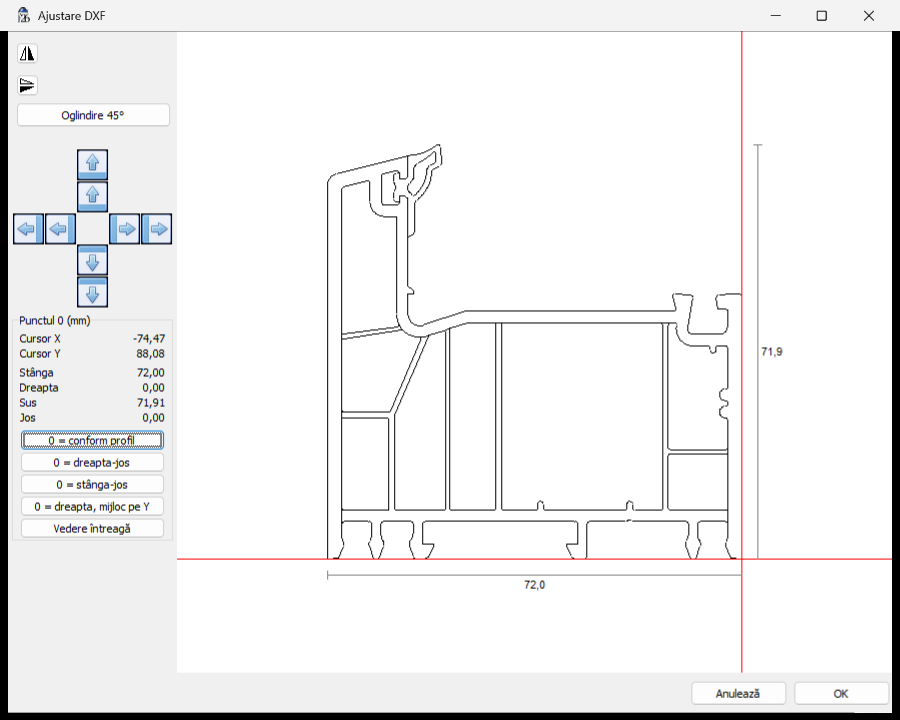Image resolution: width=900 pixels, height=720 pixels.
Task: Click the outermost right arrow button
Action: coord(157,229)
